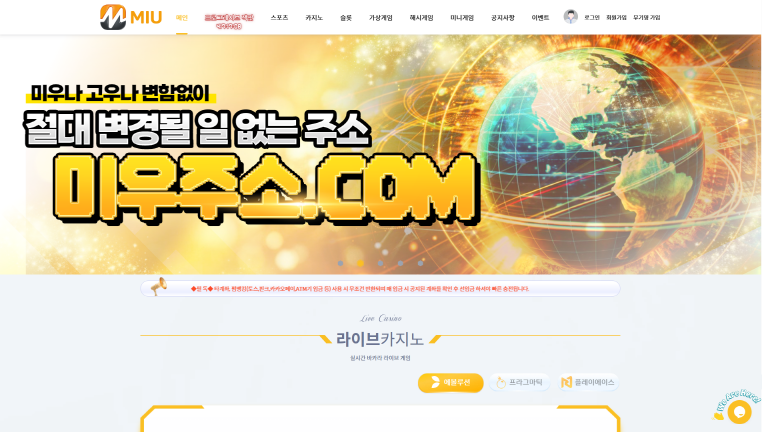Select the 프라그마틱 provider tab
The width and height of the screenshot is (762, 432).
click(x=520, y=383)
